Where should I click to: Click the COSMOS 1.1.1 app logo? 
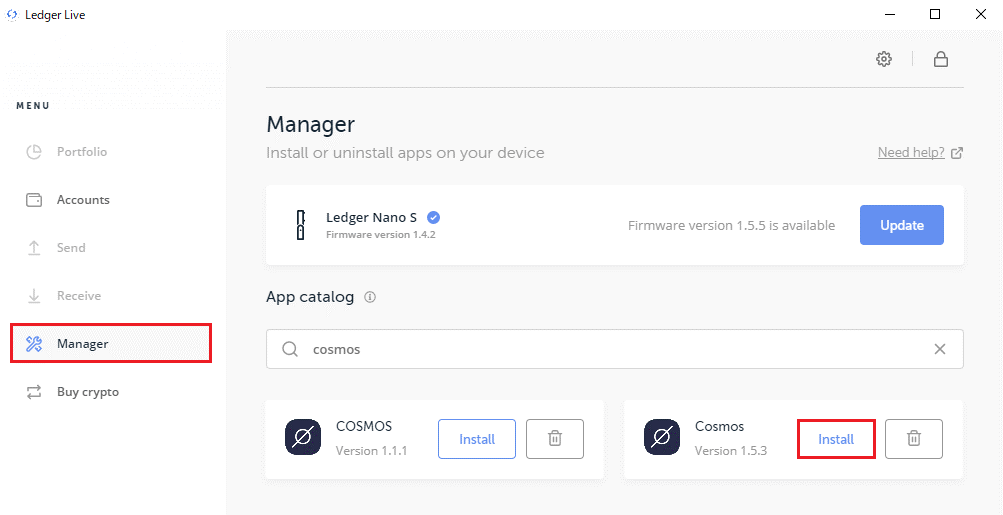(x=302, y=438)
